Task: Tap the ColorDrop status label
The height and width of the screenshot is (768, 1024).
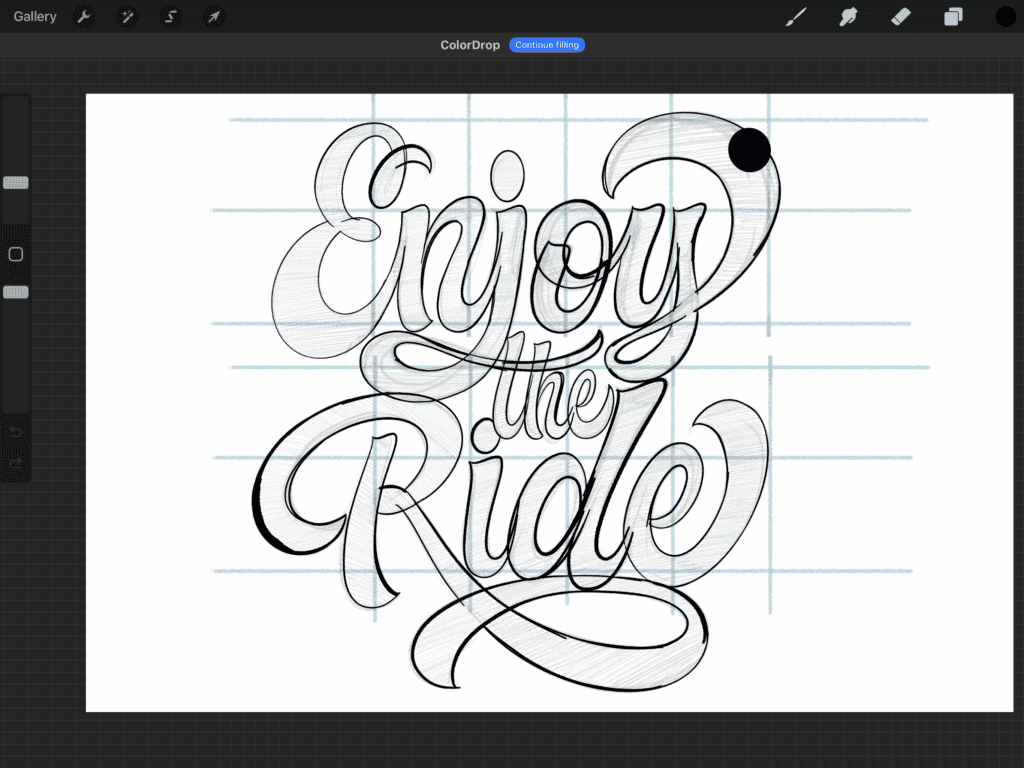Action: (469, 44)
